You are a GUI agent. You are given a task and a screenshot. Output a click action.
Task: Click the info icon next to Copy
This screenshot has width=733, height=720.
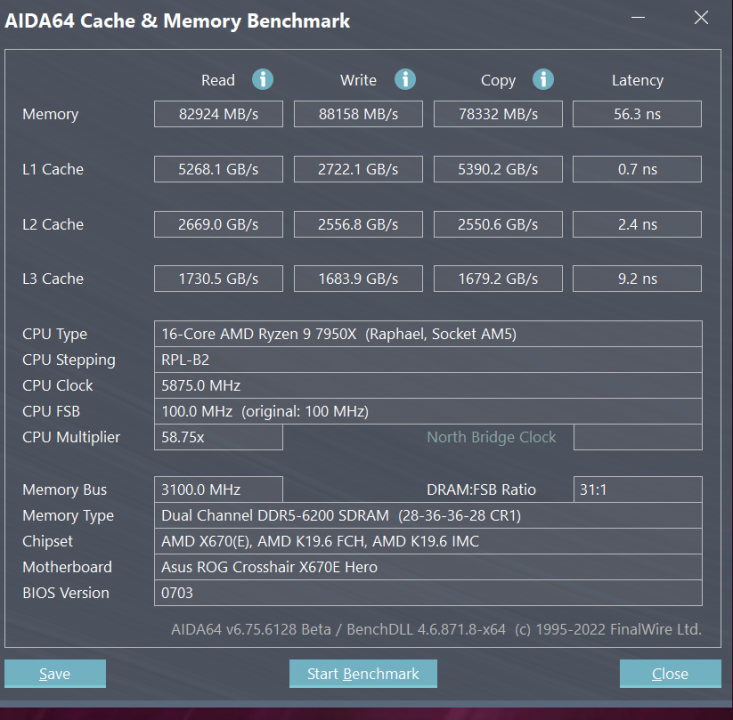pos(543,80)
